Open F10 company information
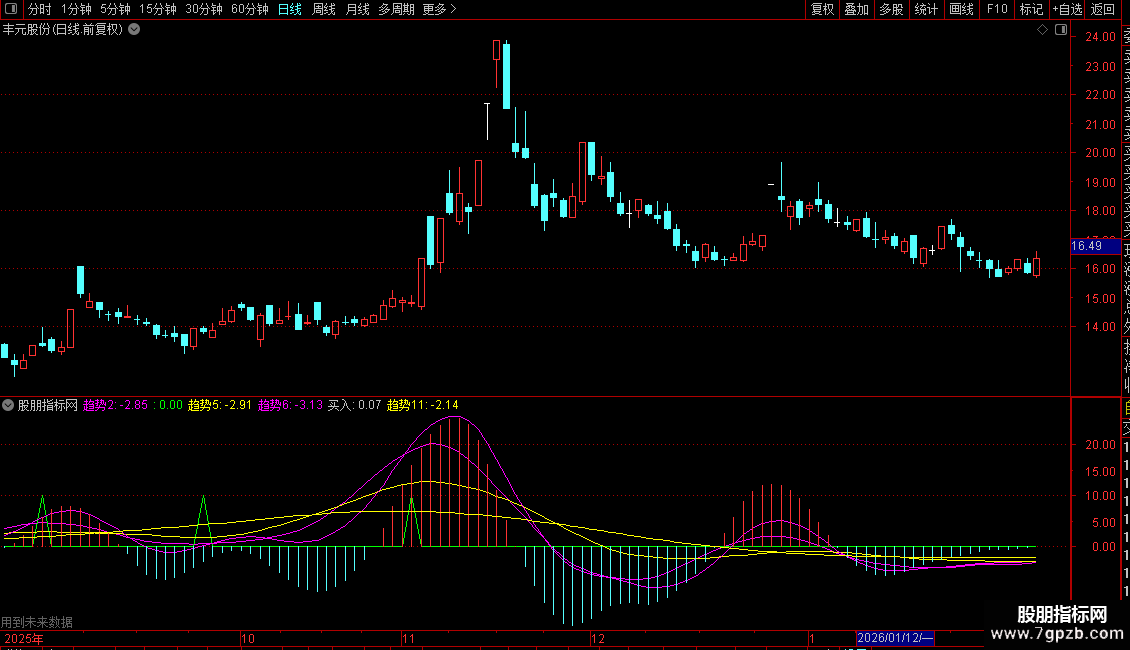 [996, 10]
